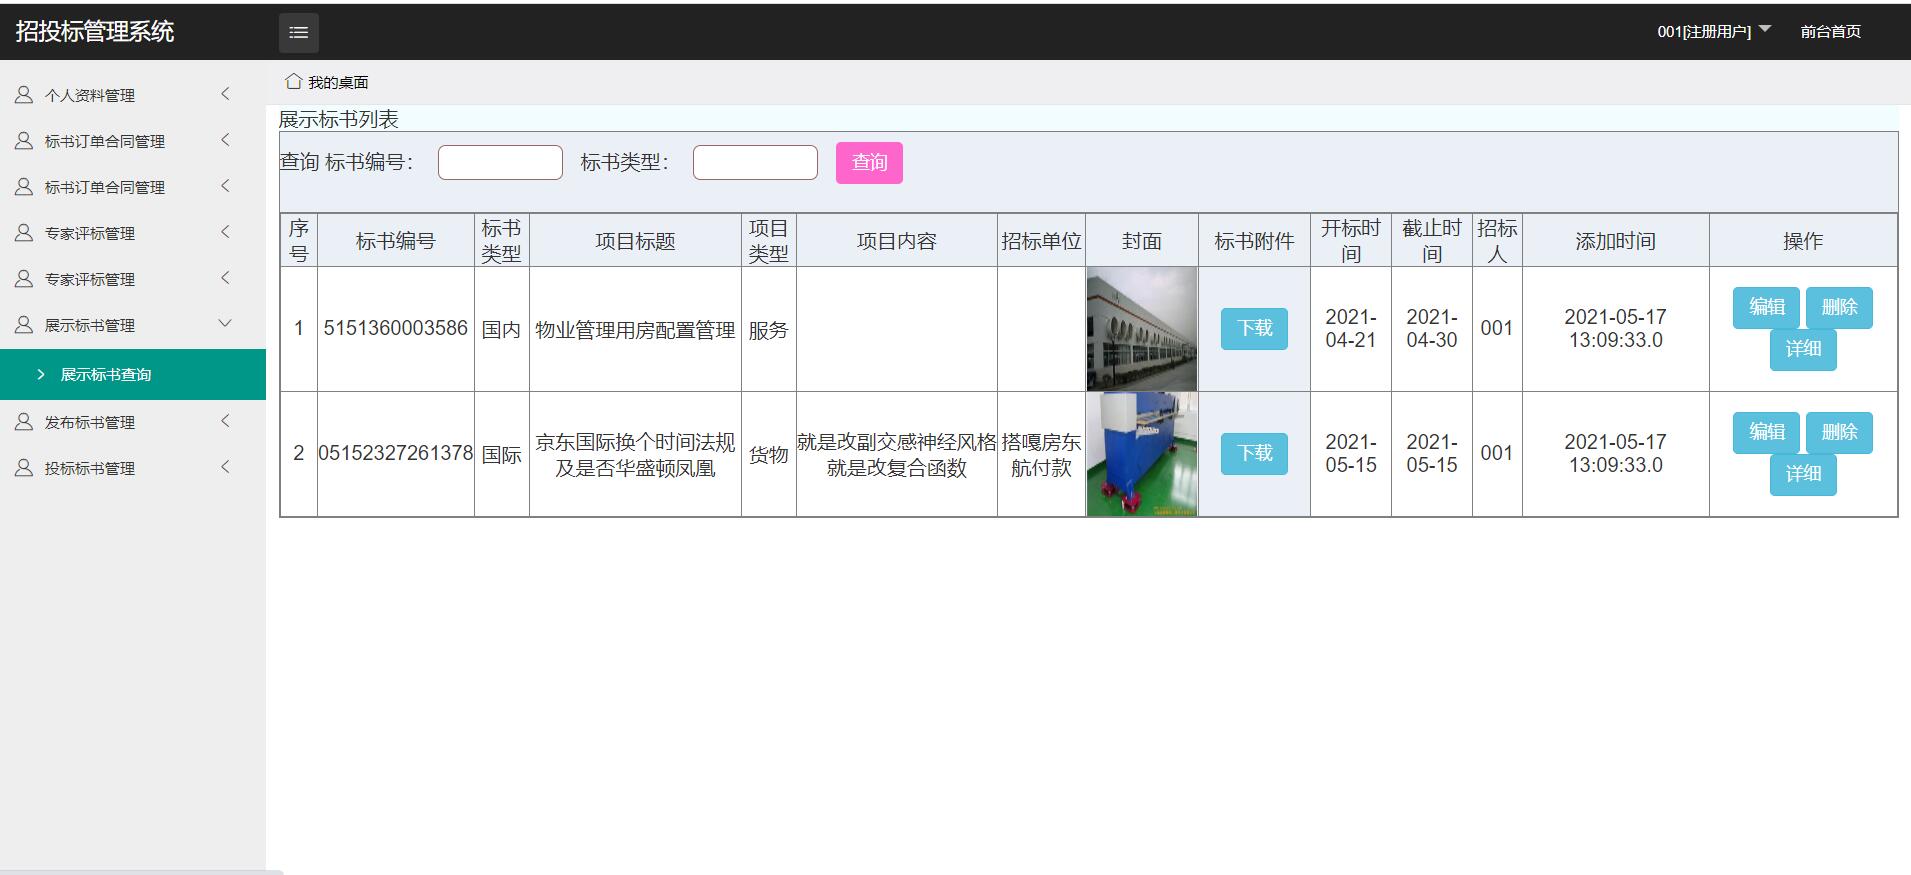
Task: Click the small arrow before 展示标书查询
Action: (x=40, y=374)
